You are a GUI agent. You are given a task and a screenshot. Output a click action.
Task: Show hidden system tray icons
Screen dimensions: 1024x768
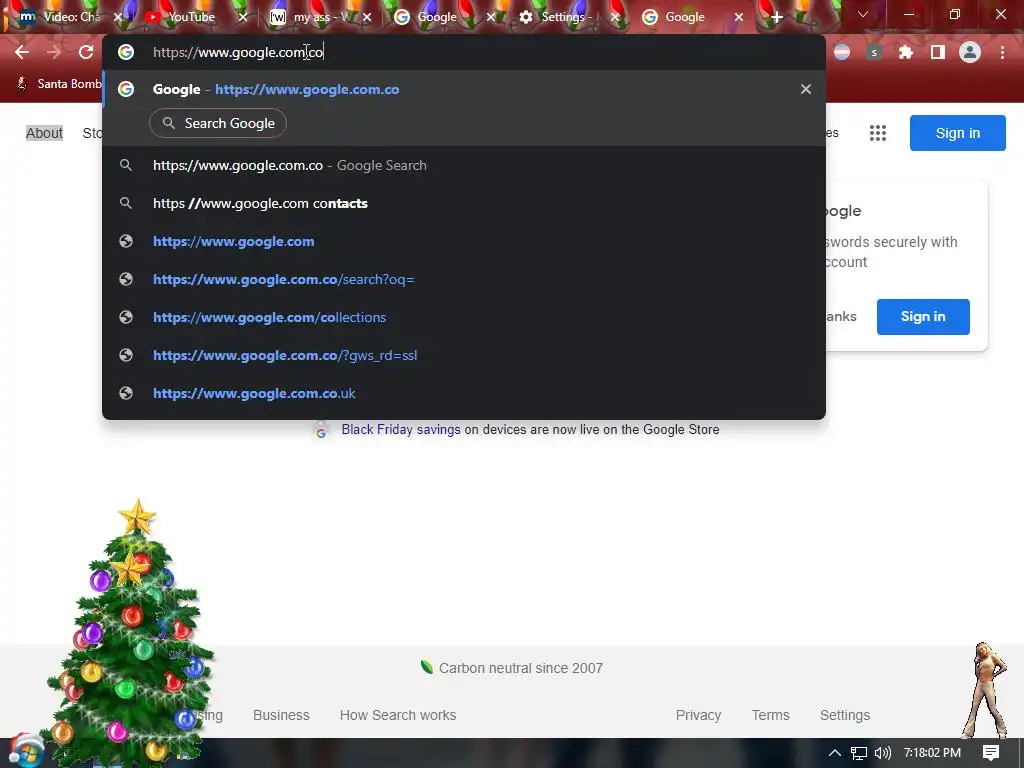click(x=834, y=753)
